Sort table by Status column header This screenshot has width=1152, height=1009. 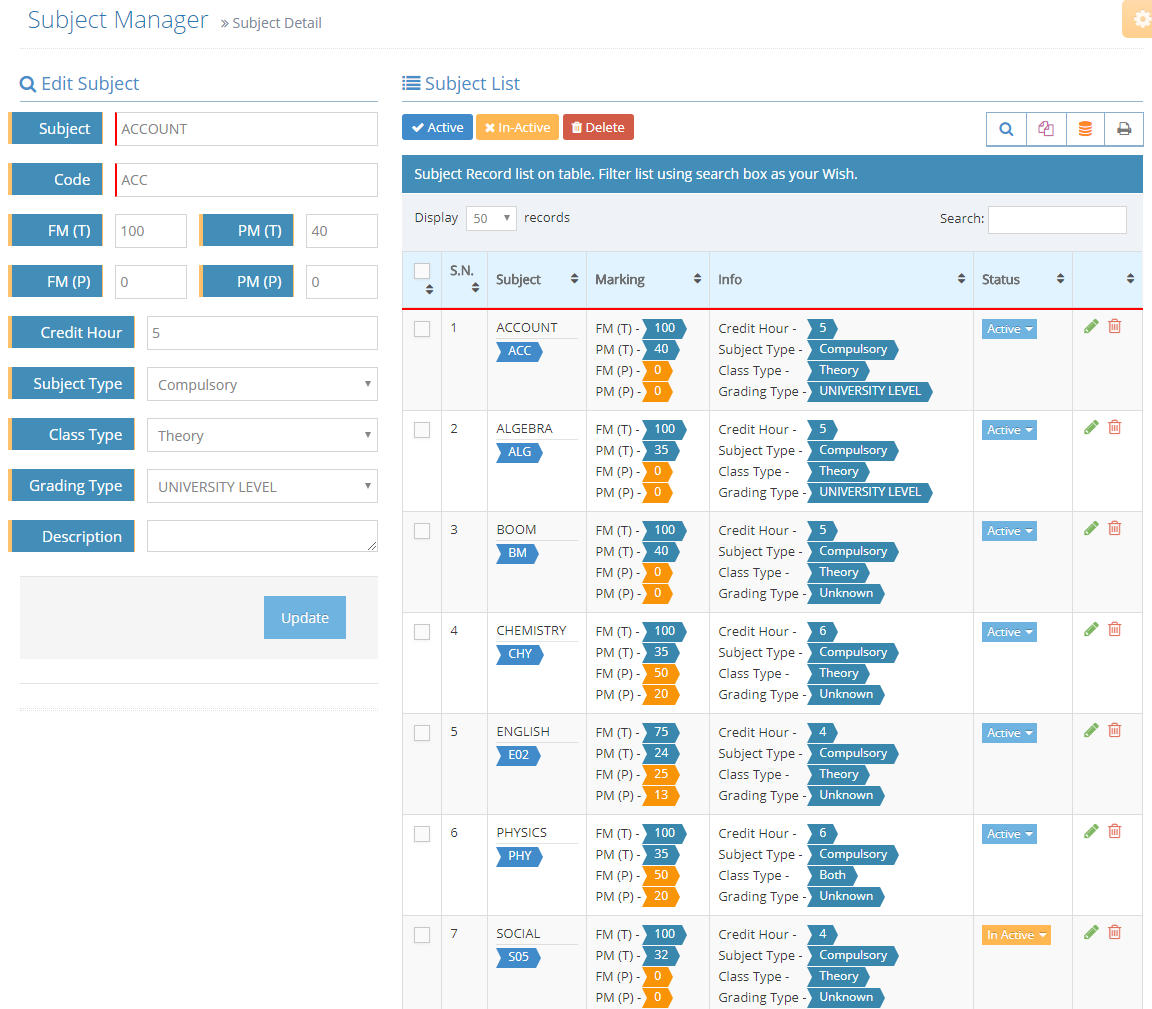coord(1020,280)
